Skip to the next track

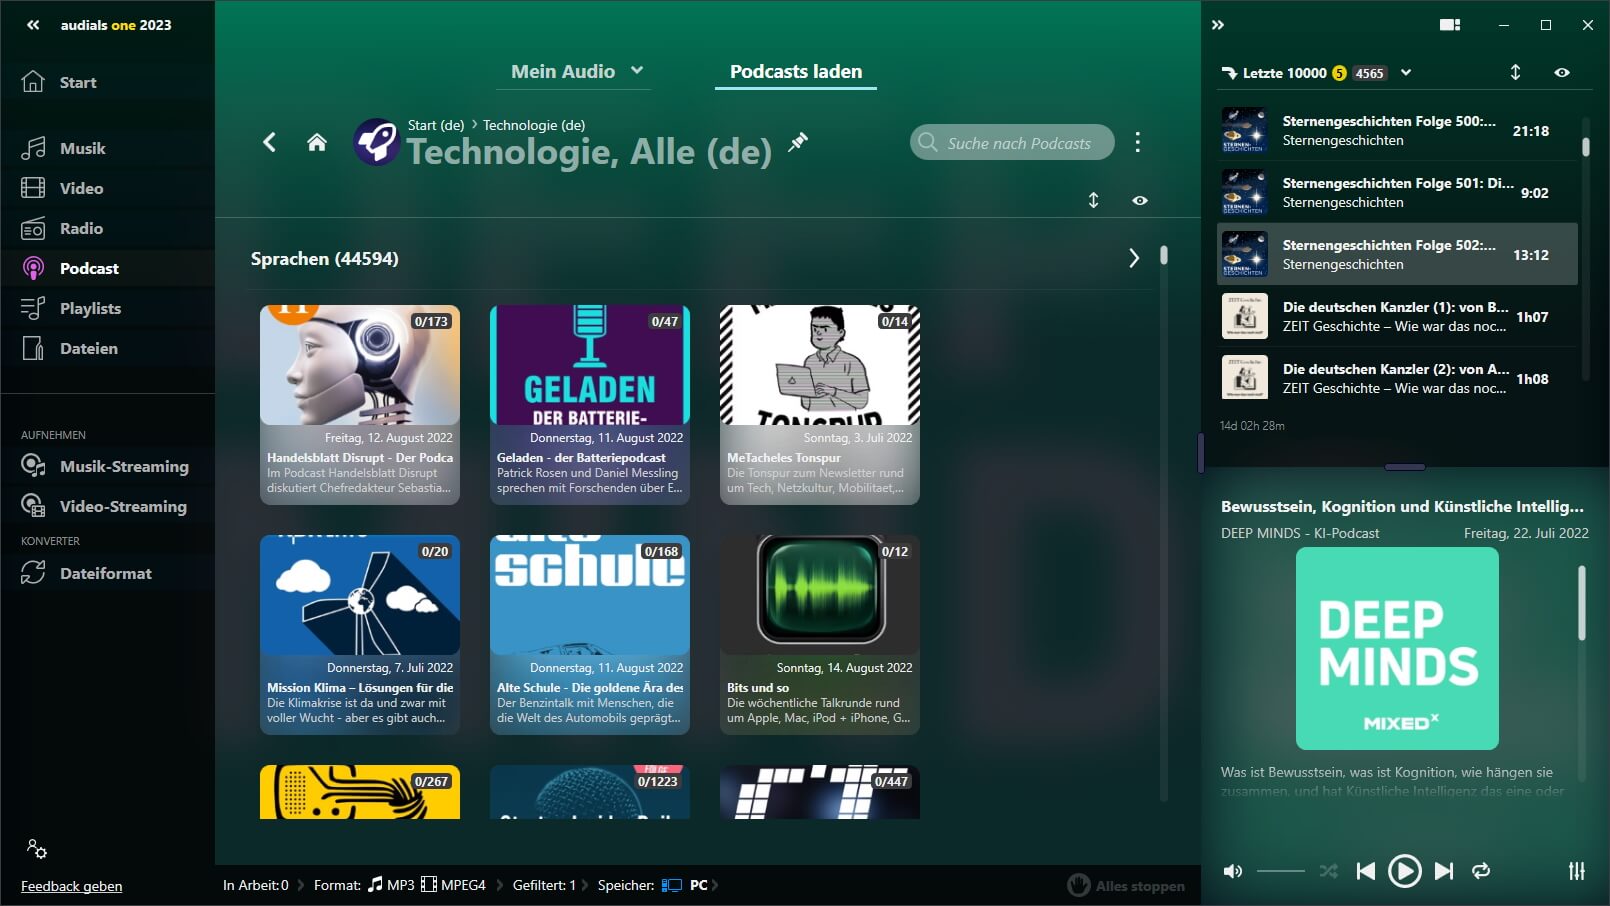(x=1443, y=871)
